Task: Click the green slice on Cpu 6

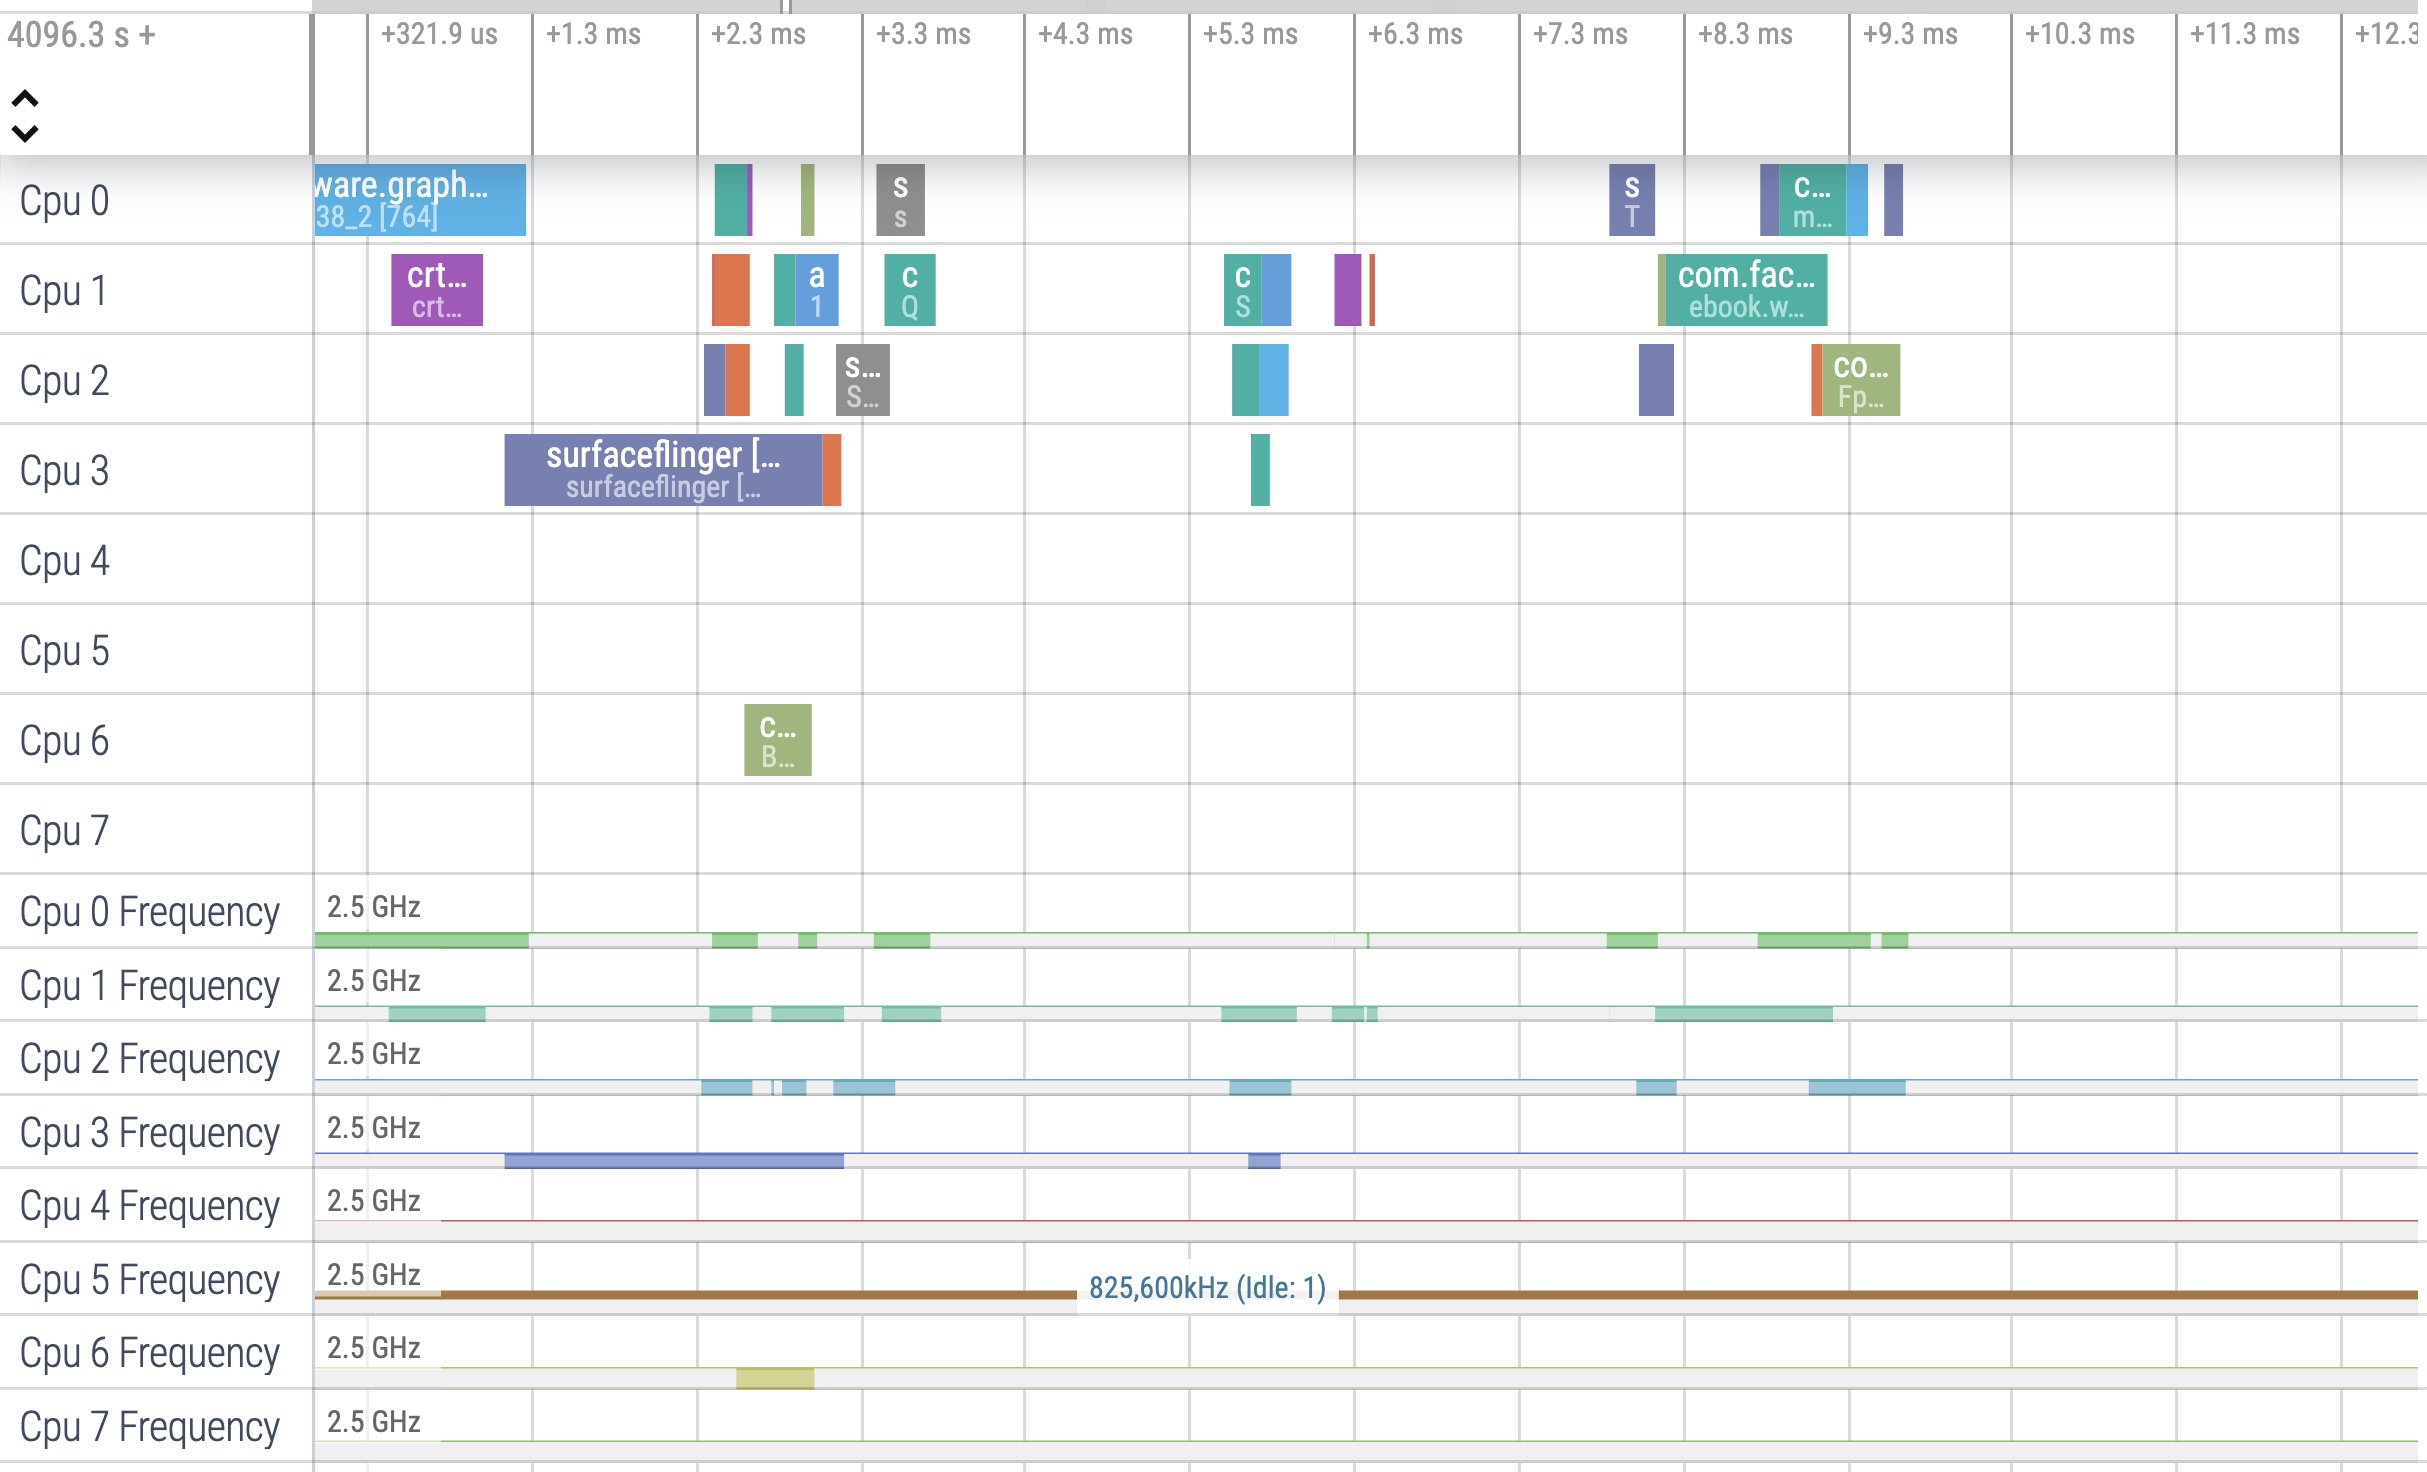Action: pos(777,740)
